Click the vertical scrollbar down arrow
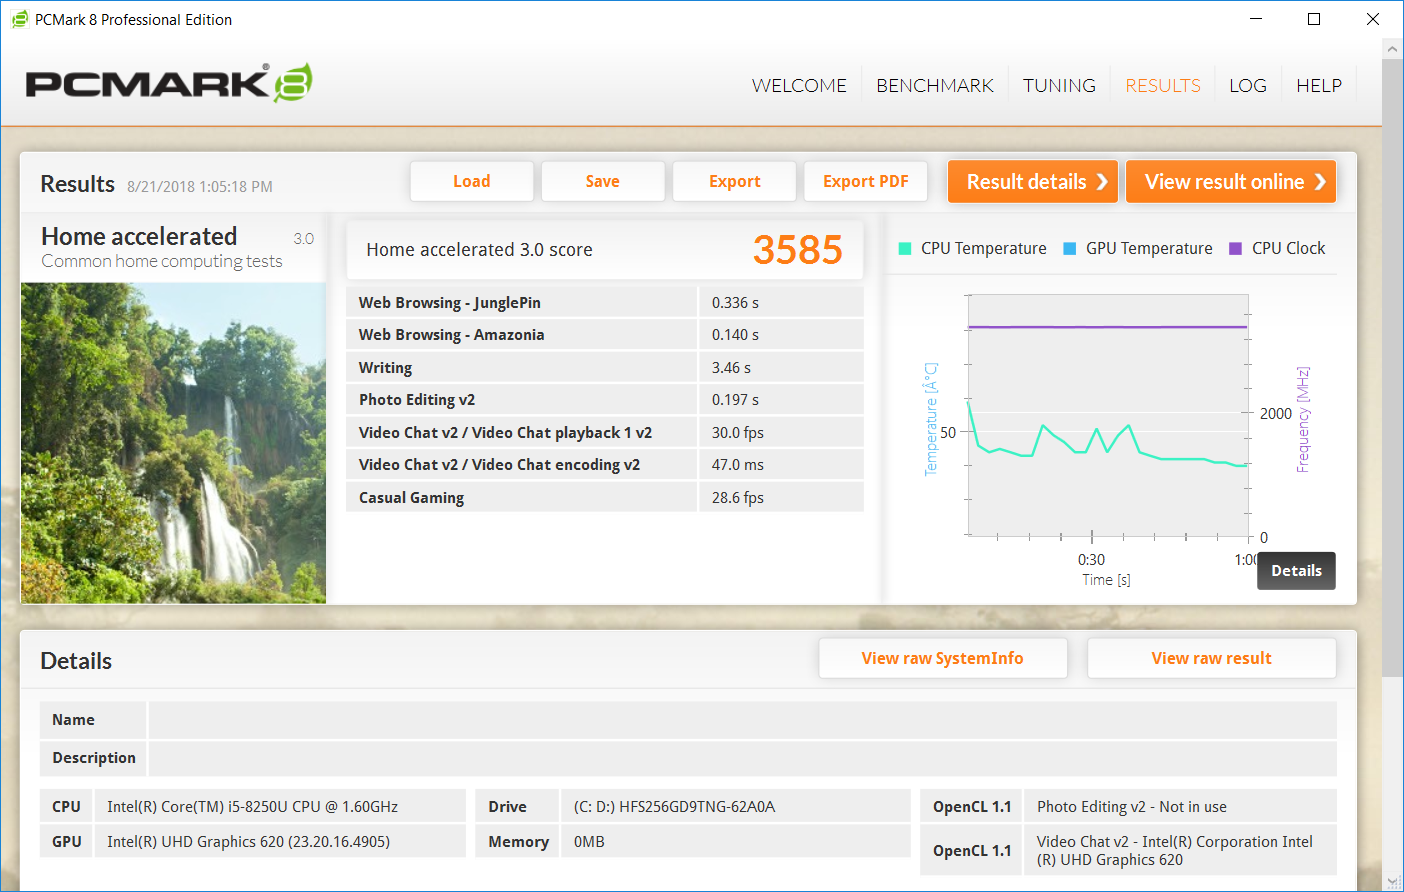 click(x=1392, y=881)
